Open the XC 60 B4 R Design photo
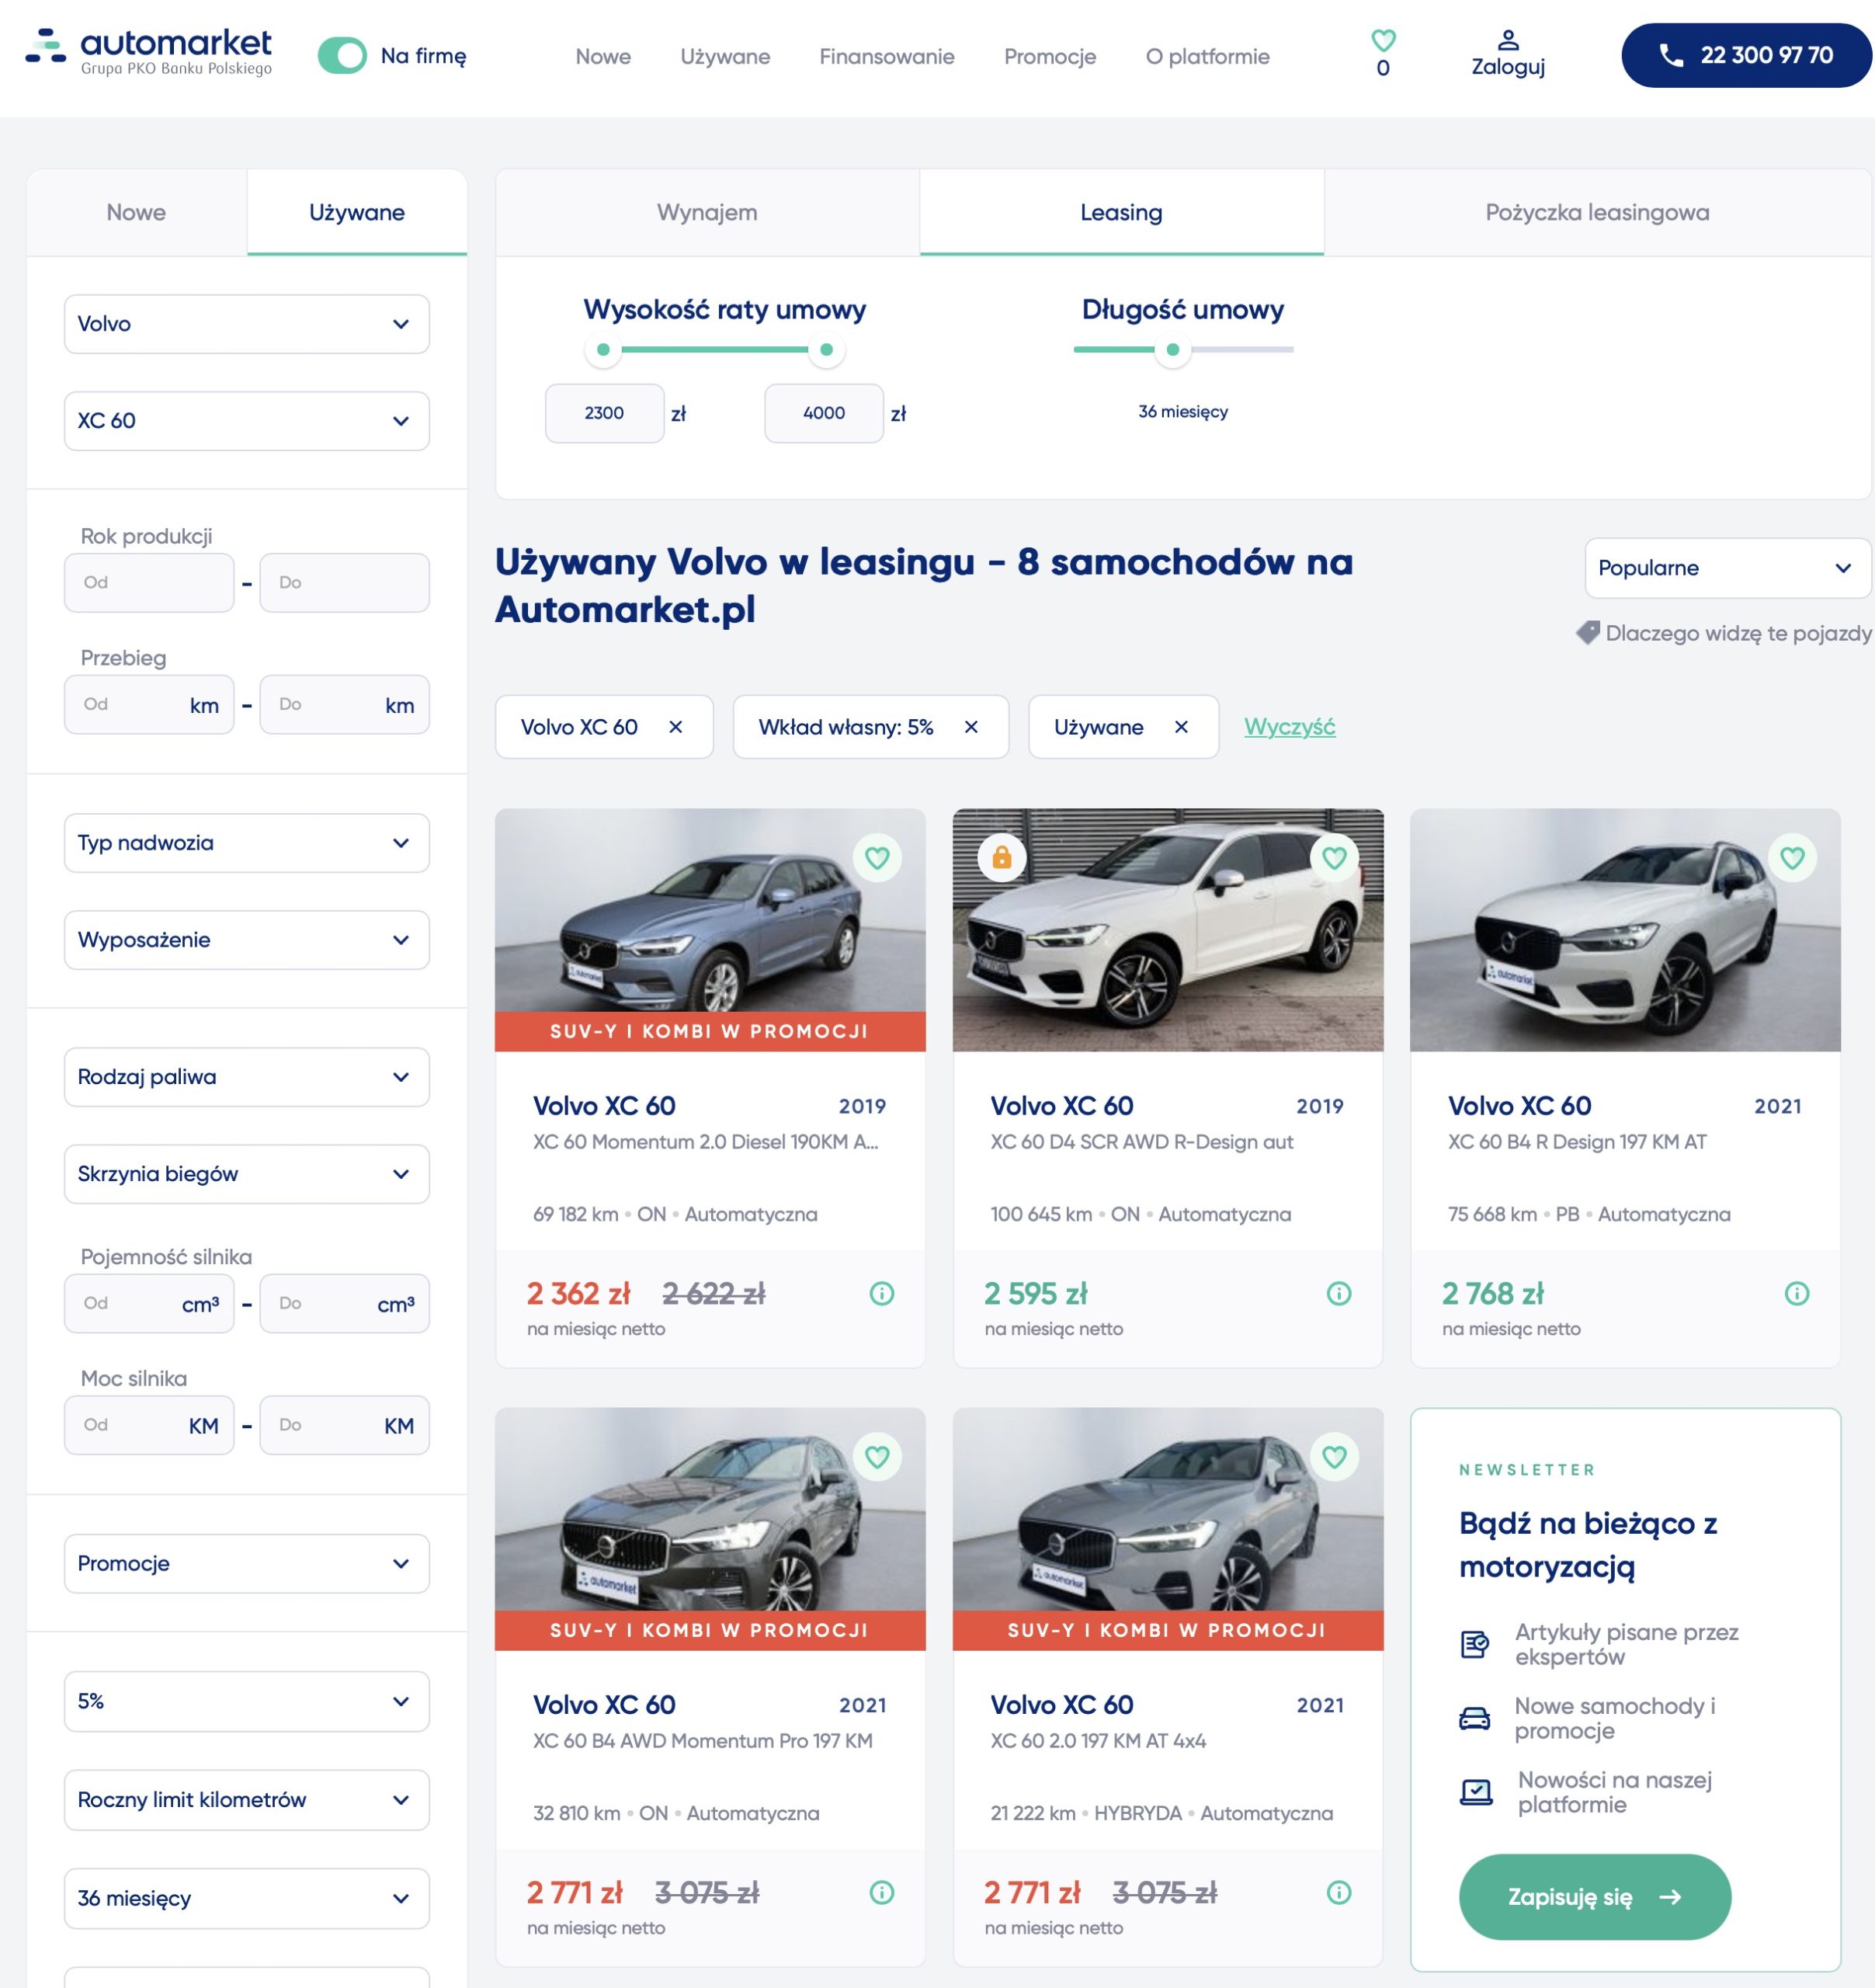The height and width of the screenshot is (1988, 1875). [x=1625, y=930]
